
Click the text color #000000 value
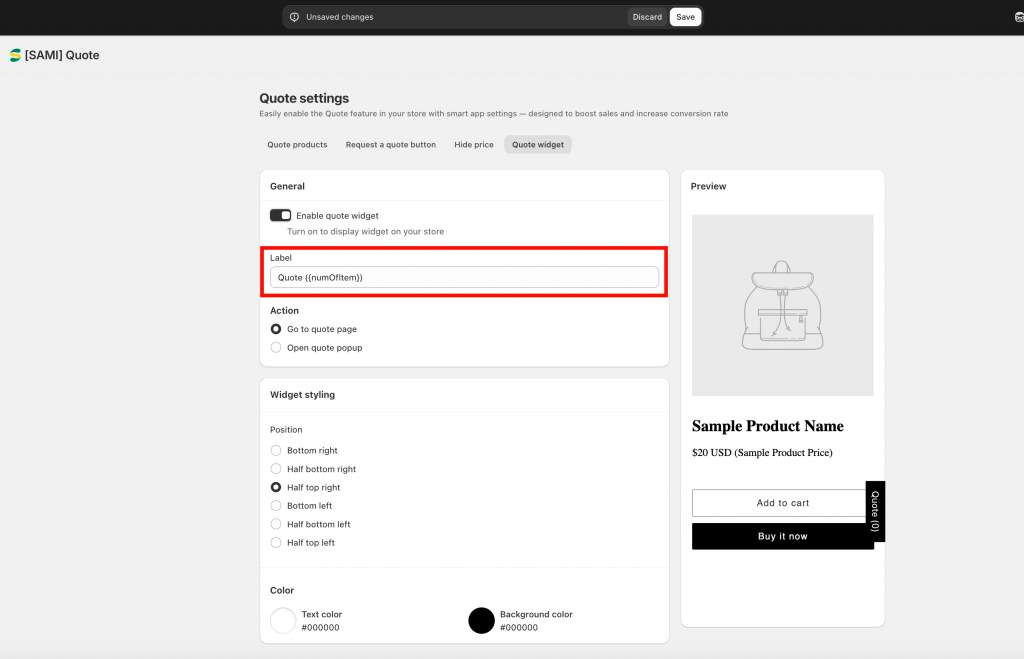(x=321, y=628)
